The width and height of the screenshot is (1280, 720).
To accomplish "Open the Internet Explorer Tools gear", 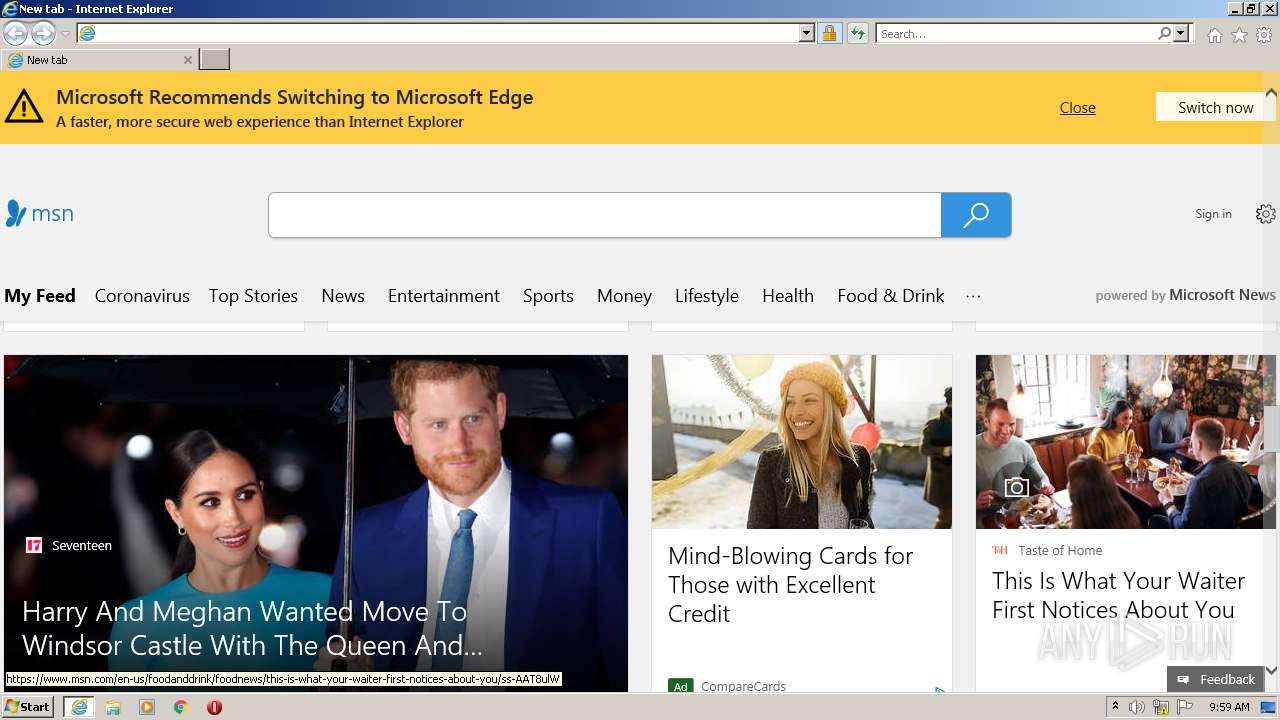I will click(1264, 35).
